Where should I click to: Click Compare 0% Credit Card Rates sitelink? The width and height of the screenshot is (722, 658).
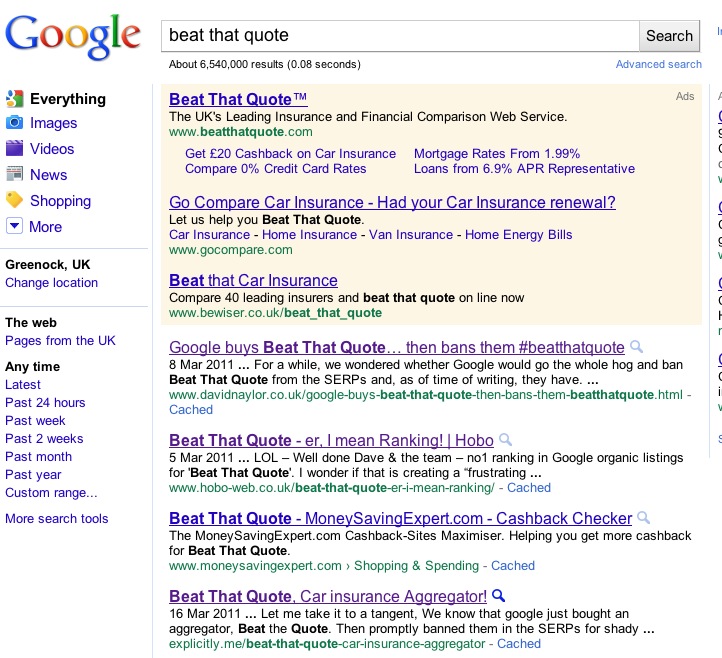[276, 169]
